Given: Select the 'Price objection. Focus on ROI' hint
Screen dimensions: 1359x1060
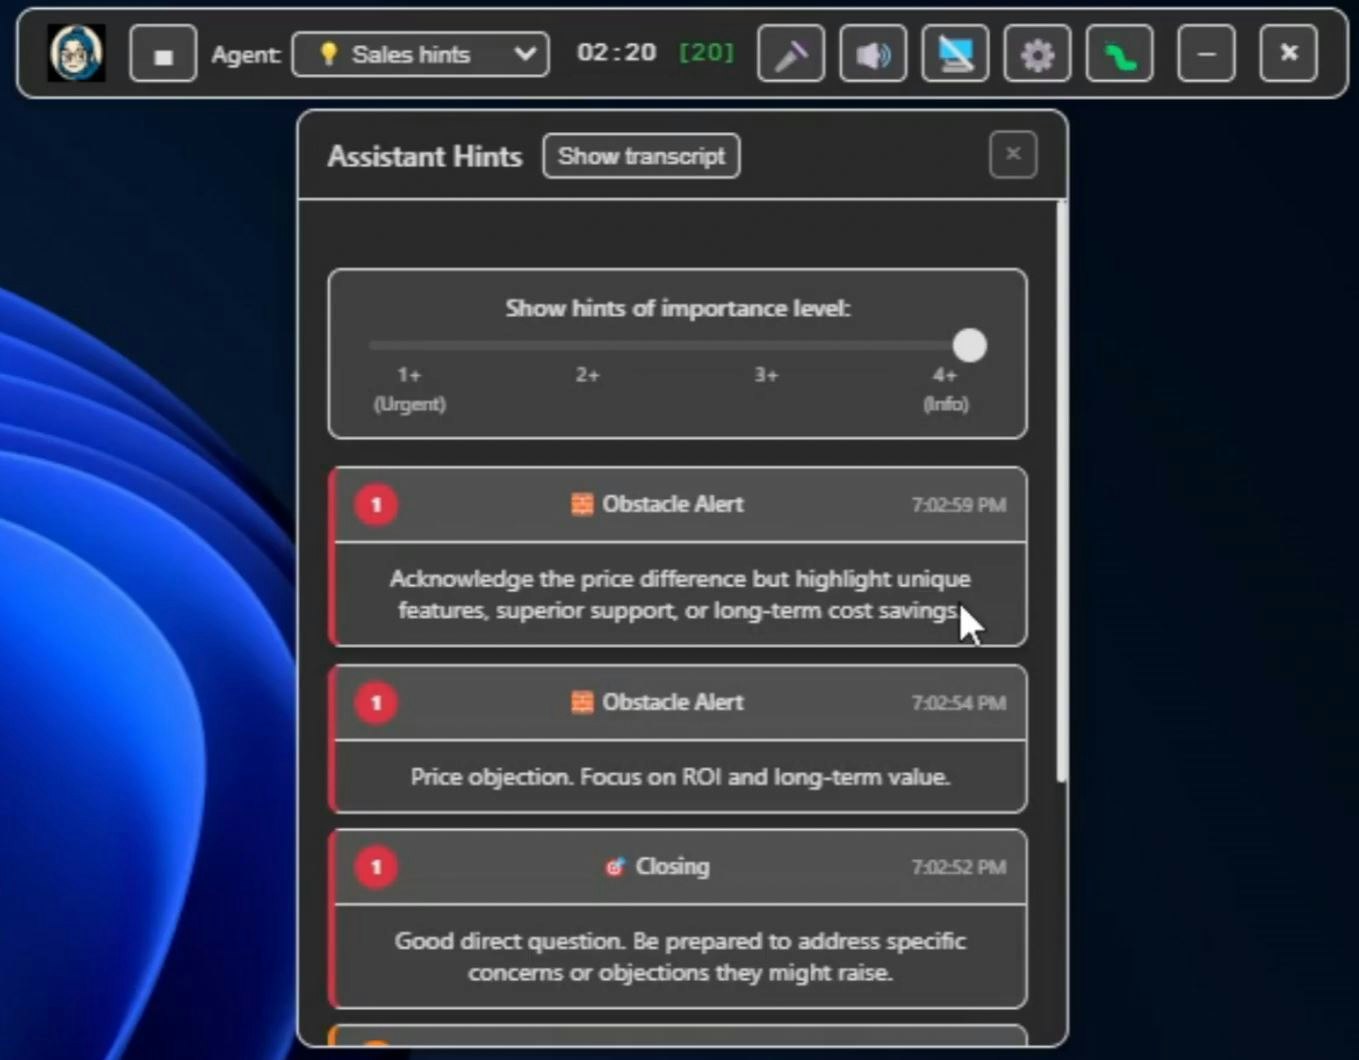Looking at the screenshot, I should [680, 777].
